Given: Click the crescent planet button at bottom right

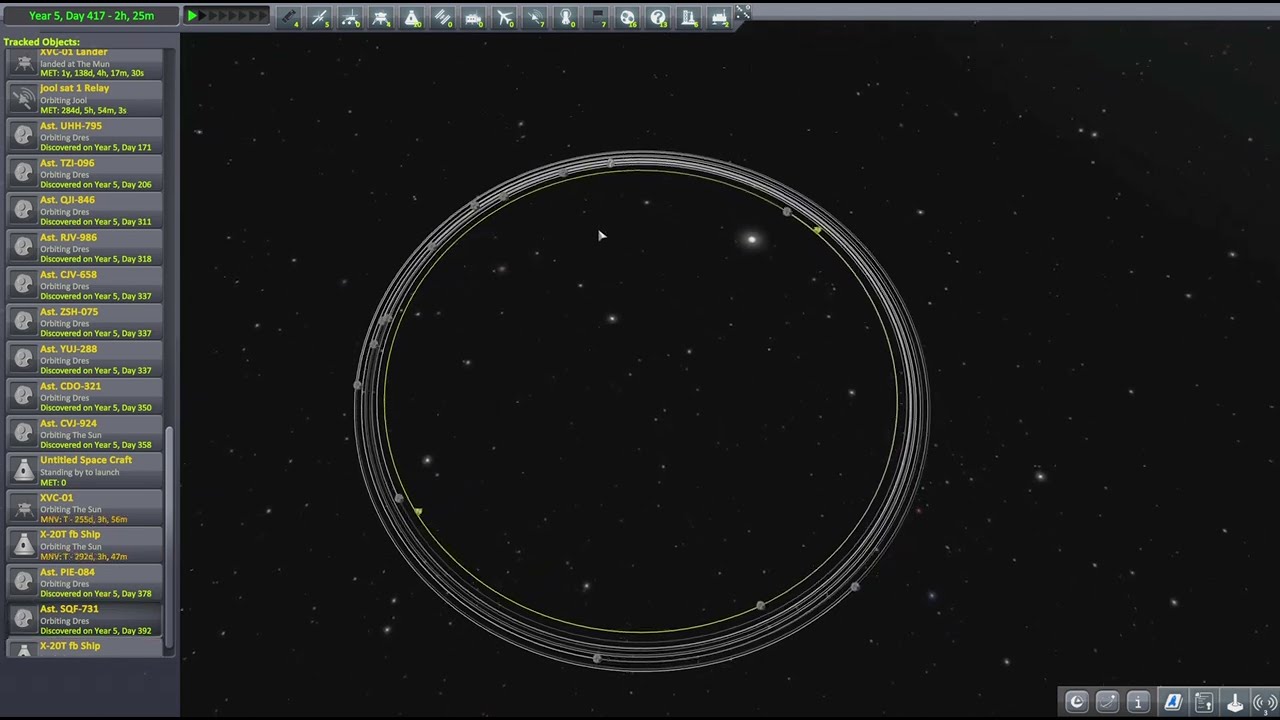Looking at the screenshot, I should pyautogui.click(x=1076, y=702).
